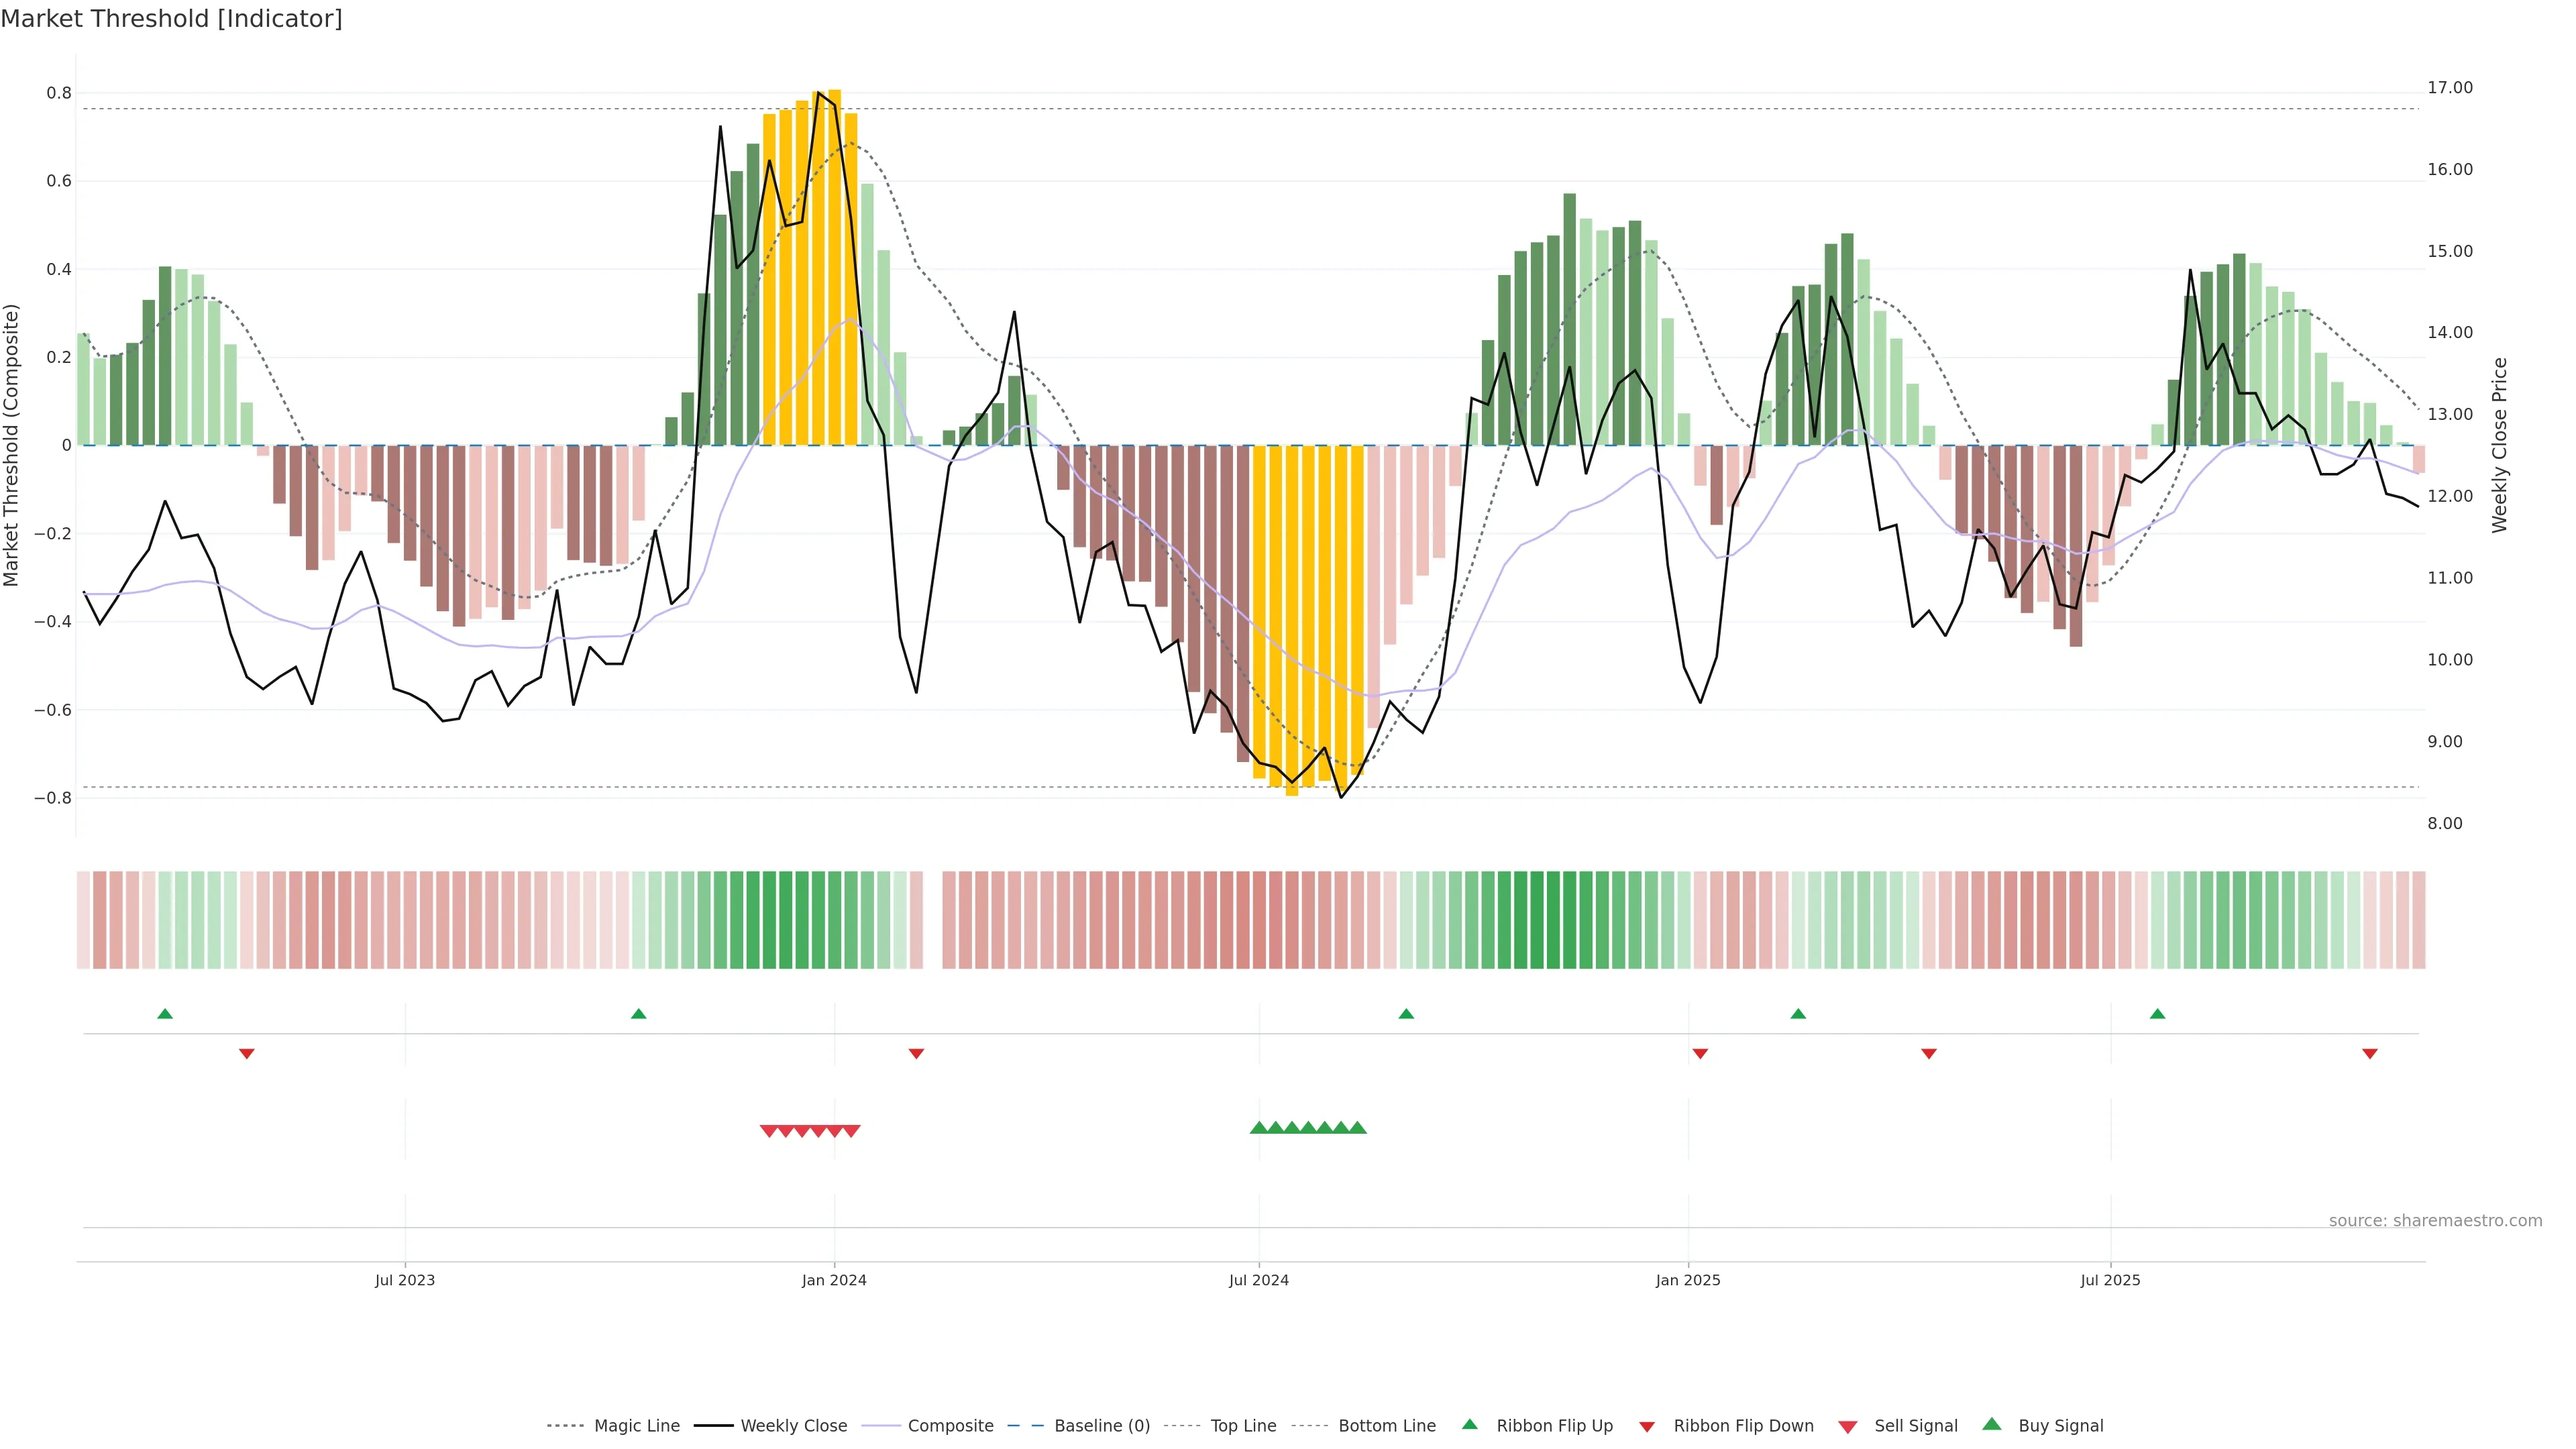Click the Buy Signal legend triangle
This screenshot has height=1449, width=2576.
(1992, 1424)
